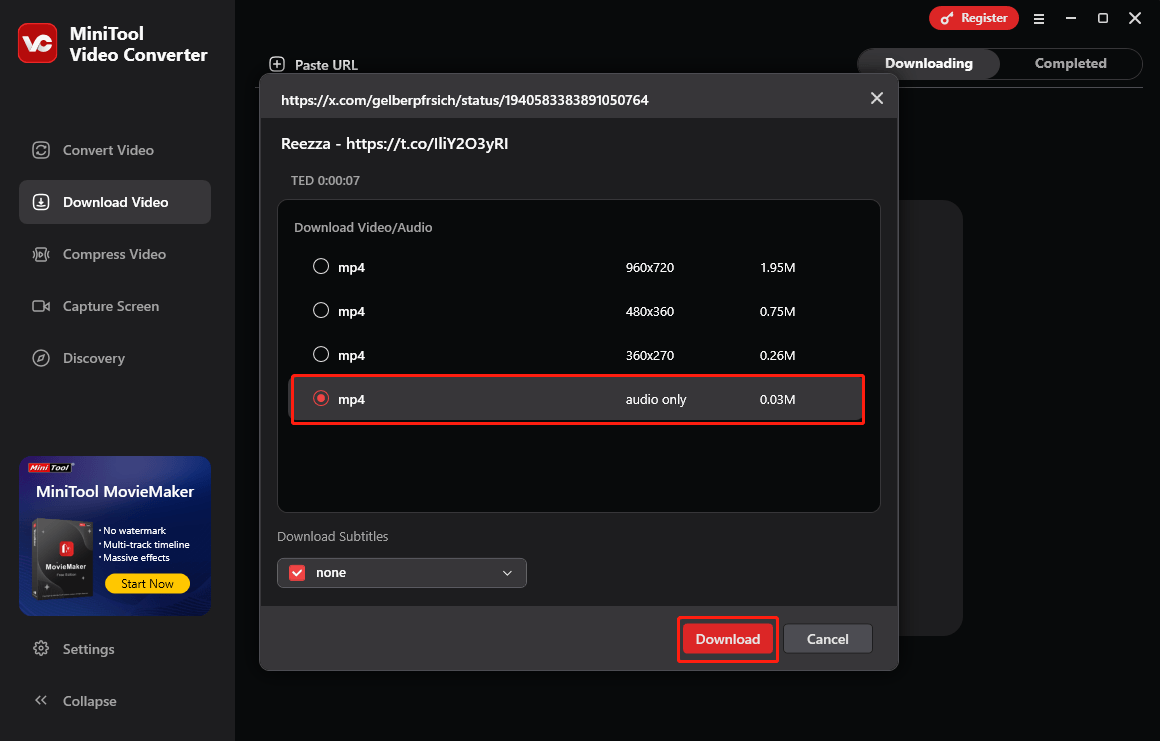Viewport: 1160px width, 741px height.
Task: Click the MiniTool MovieMaker ad title
Action: tap(115, 492)
